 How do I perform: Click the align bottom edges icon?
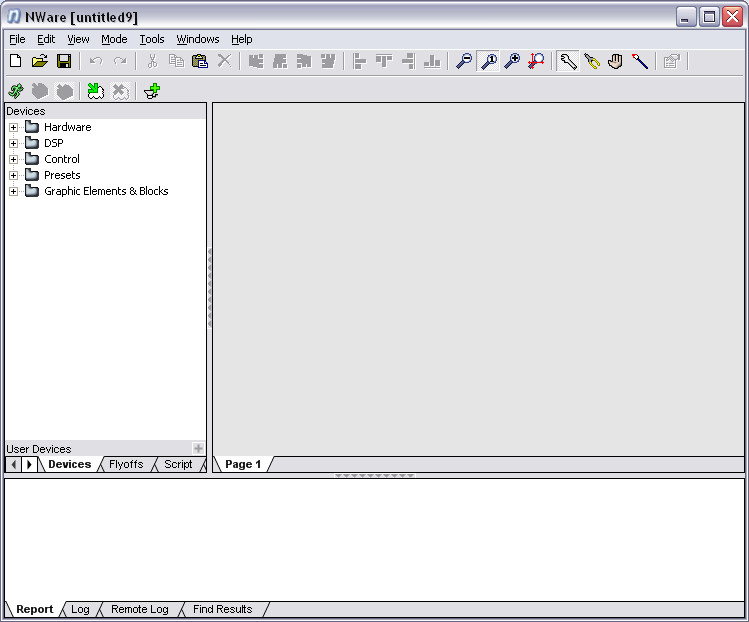click(432, 61)
